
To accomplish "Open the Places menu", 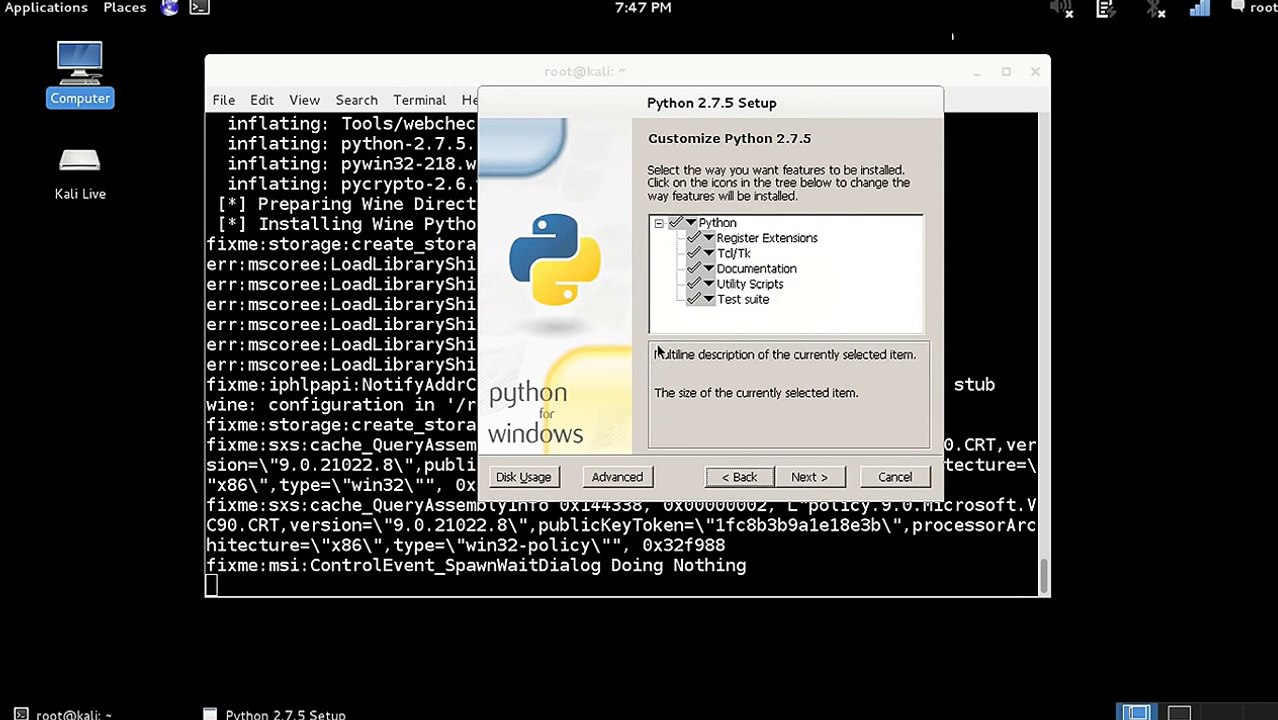I will tap(125, 8).
